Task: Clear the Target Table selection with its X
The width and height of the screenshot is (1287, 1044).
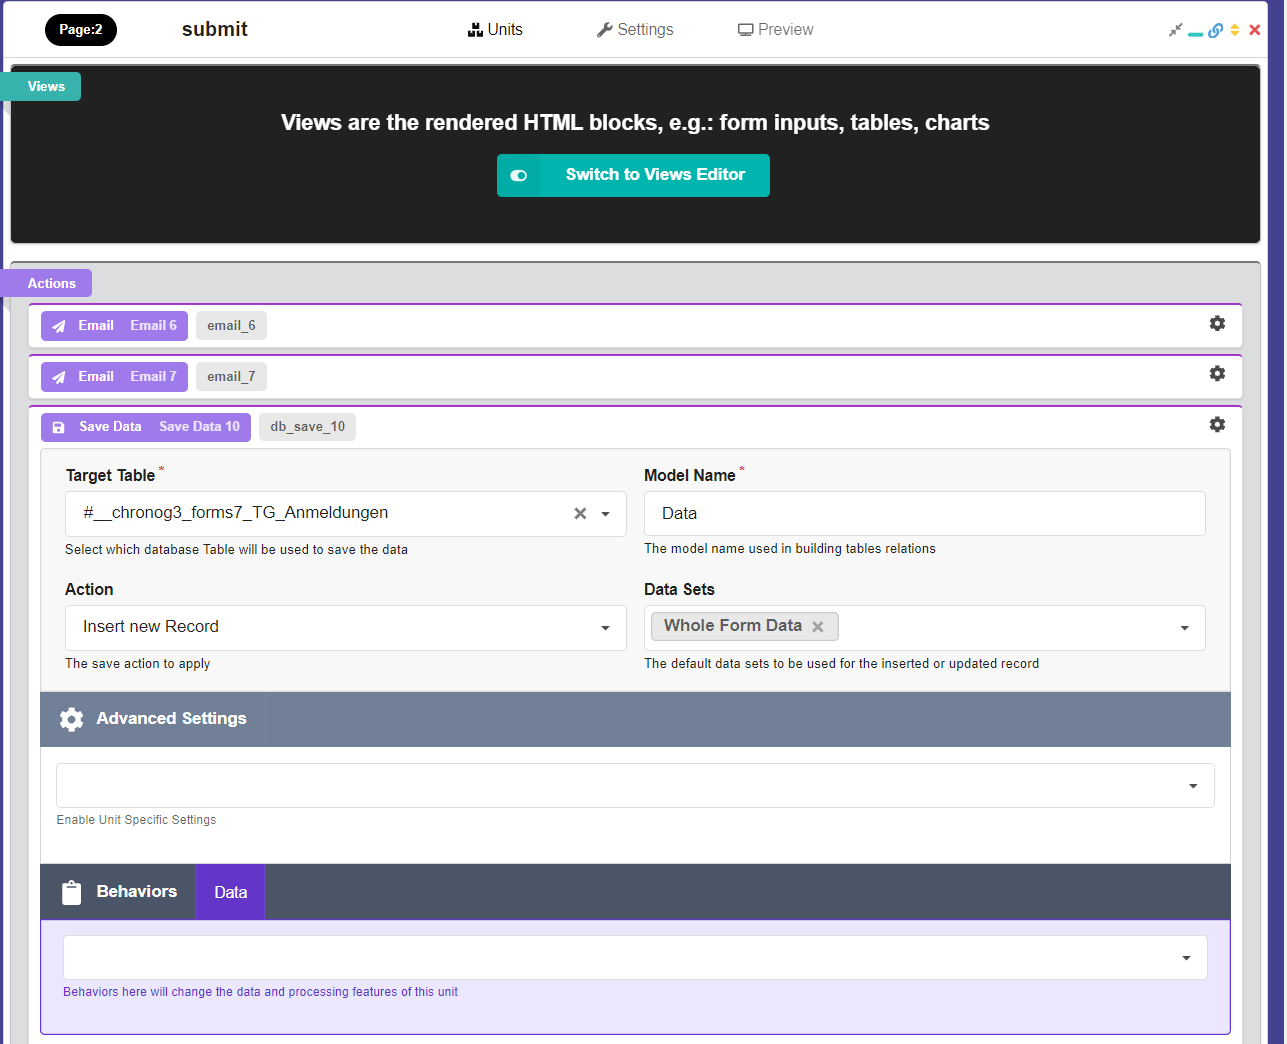Action: coord(580,513)
